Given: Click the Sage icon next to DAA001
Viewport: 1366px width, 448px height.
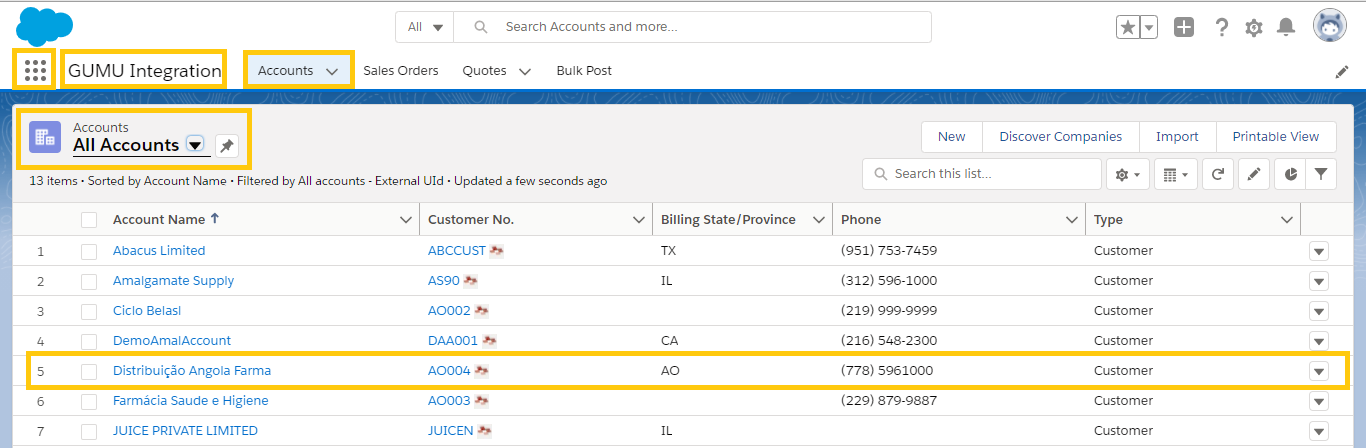Looking at the screenshot, I should (489, 341).
